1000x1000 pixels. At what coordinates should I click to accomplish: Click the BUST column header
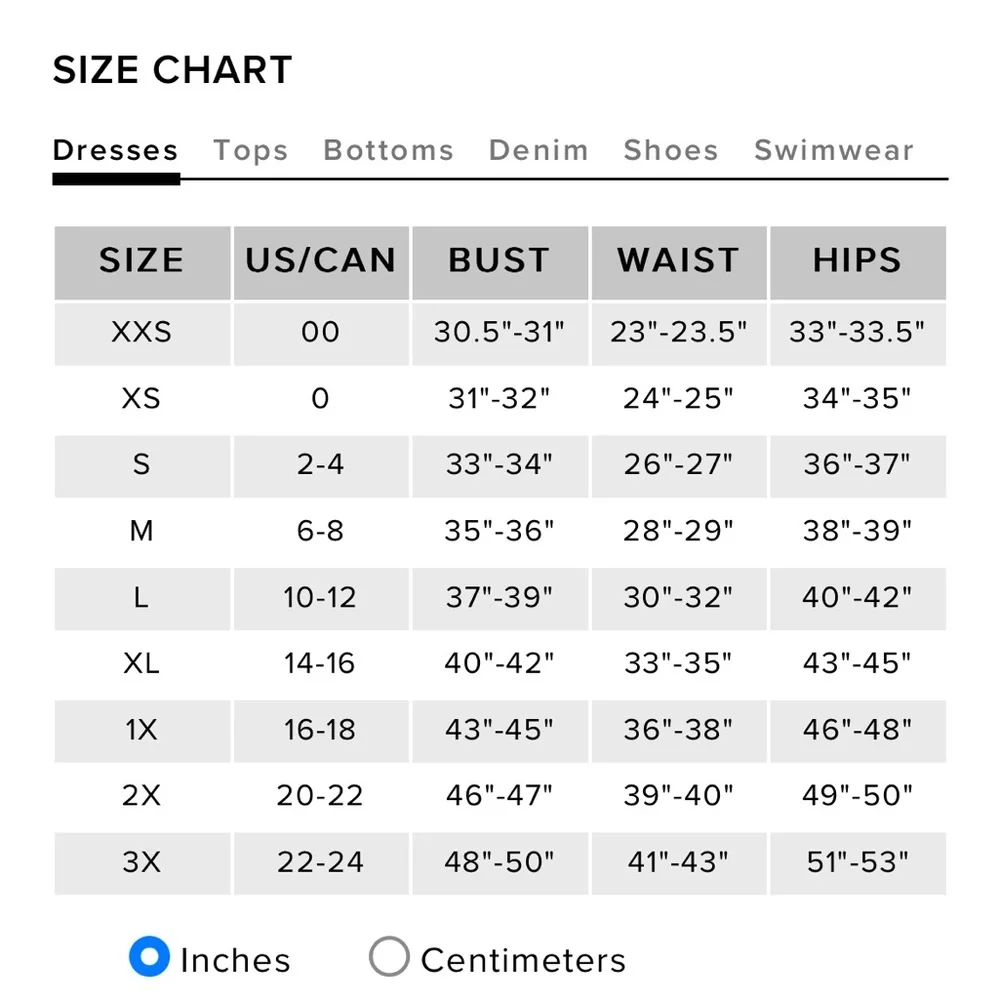point(499,261)
